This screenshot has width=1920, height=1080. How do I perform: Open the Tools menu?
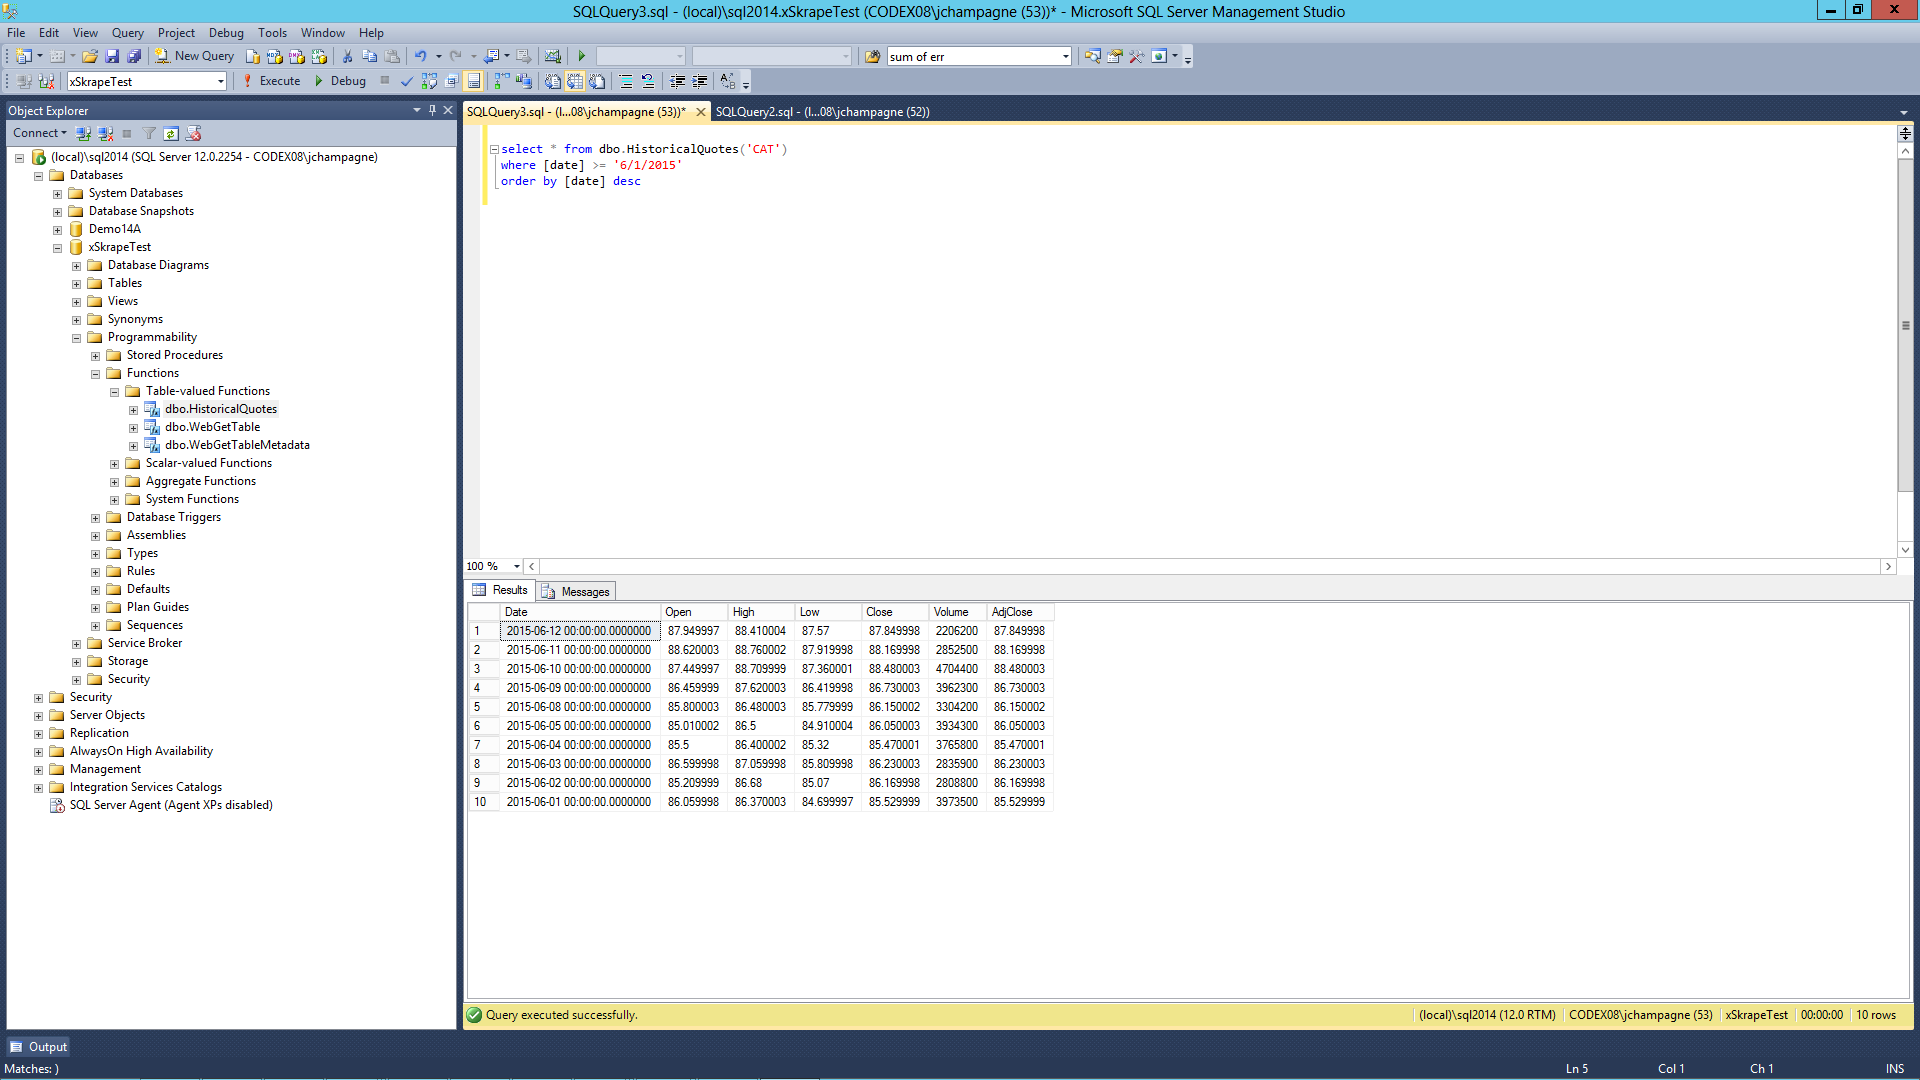(x=272, y=32)
